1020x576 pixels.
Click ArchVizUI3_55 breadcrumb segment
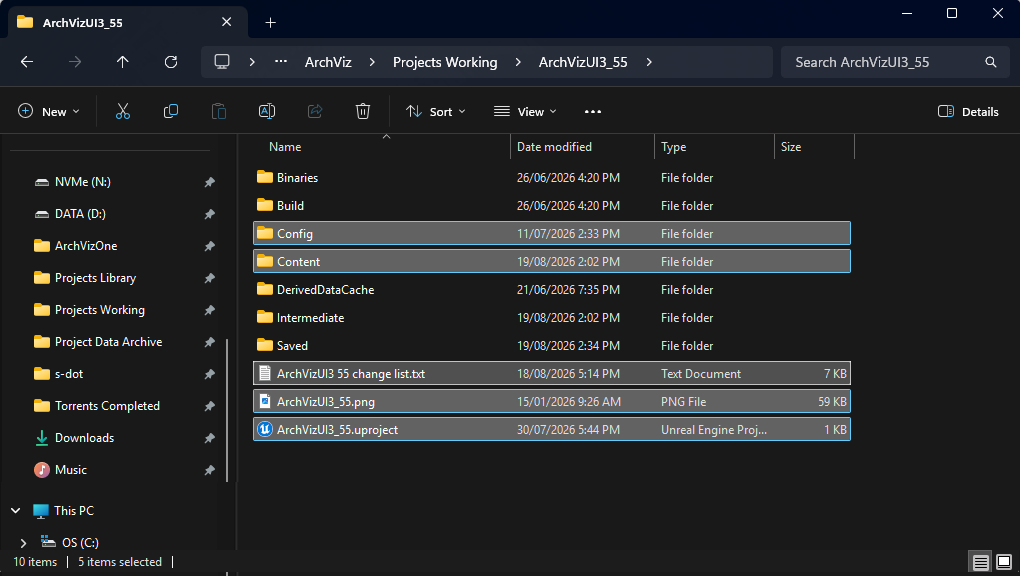583,62
